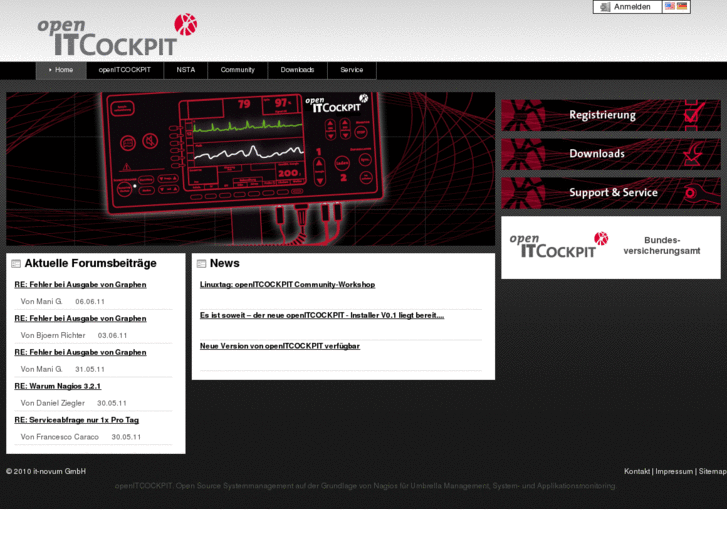Image resolution: width=727 pixels, height=545 pixels.
Task: Click the Kontakt footer link
Action: click(x=637, y=471)
